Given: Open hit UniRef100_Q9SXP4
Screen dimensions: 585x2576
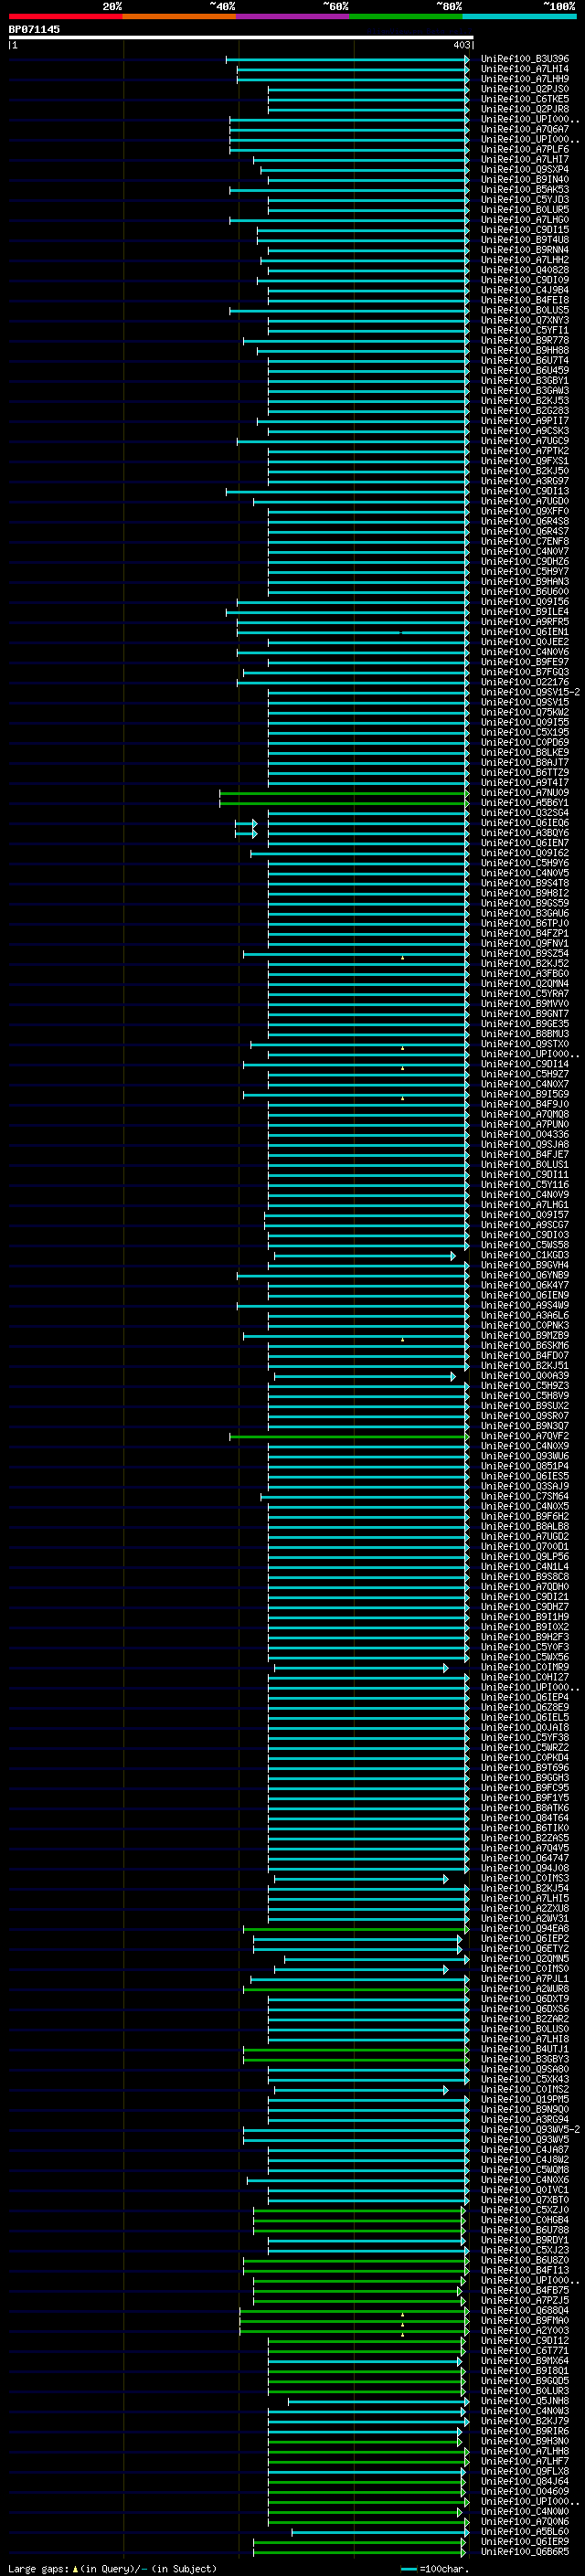Looking at the screenshot, I should click(x=525, y=170).
